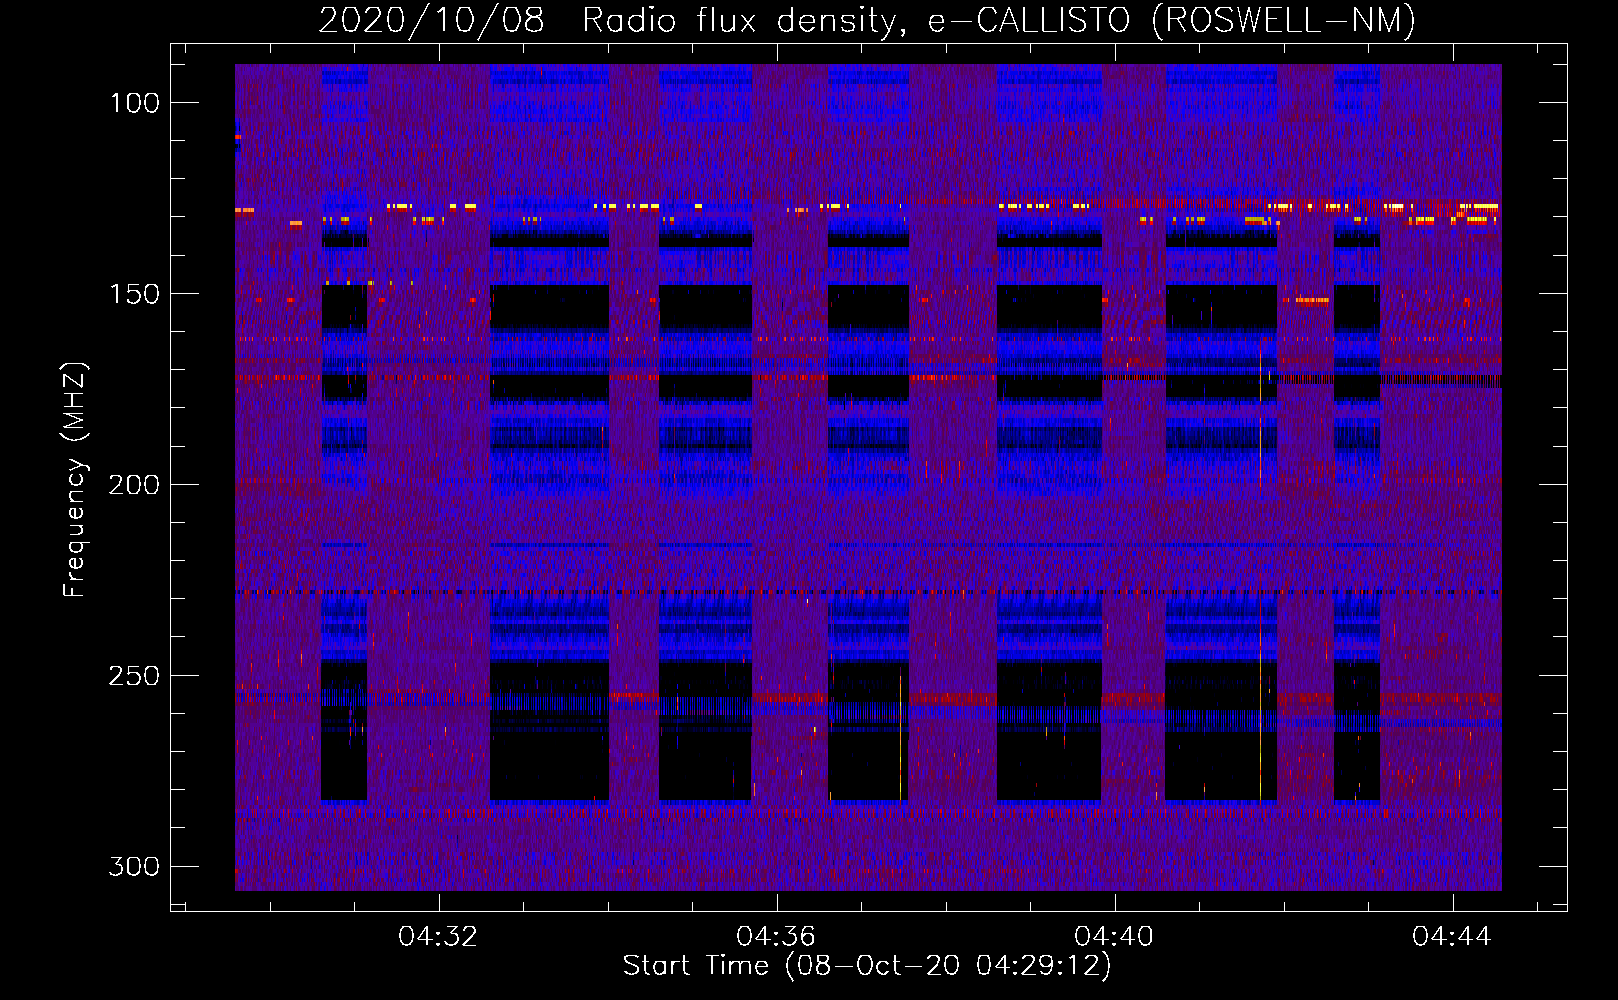Screen dimensions: 1618x1000
Task: Click the date 2020/10/08 in the title
Action: coord(432,20)
